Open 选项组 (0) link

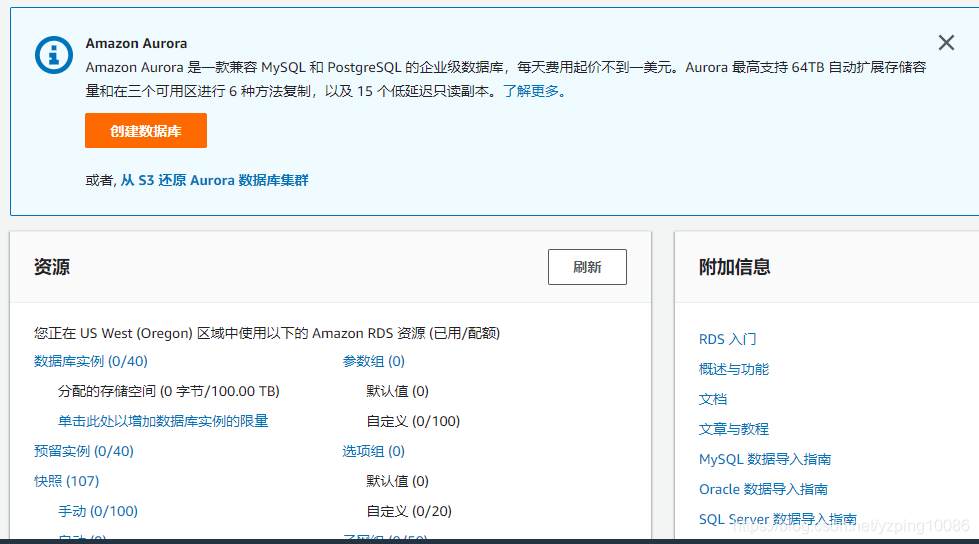coord(373,452)
